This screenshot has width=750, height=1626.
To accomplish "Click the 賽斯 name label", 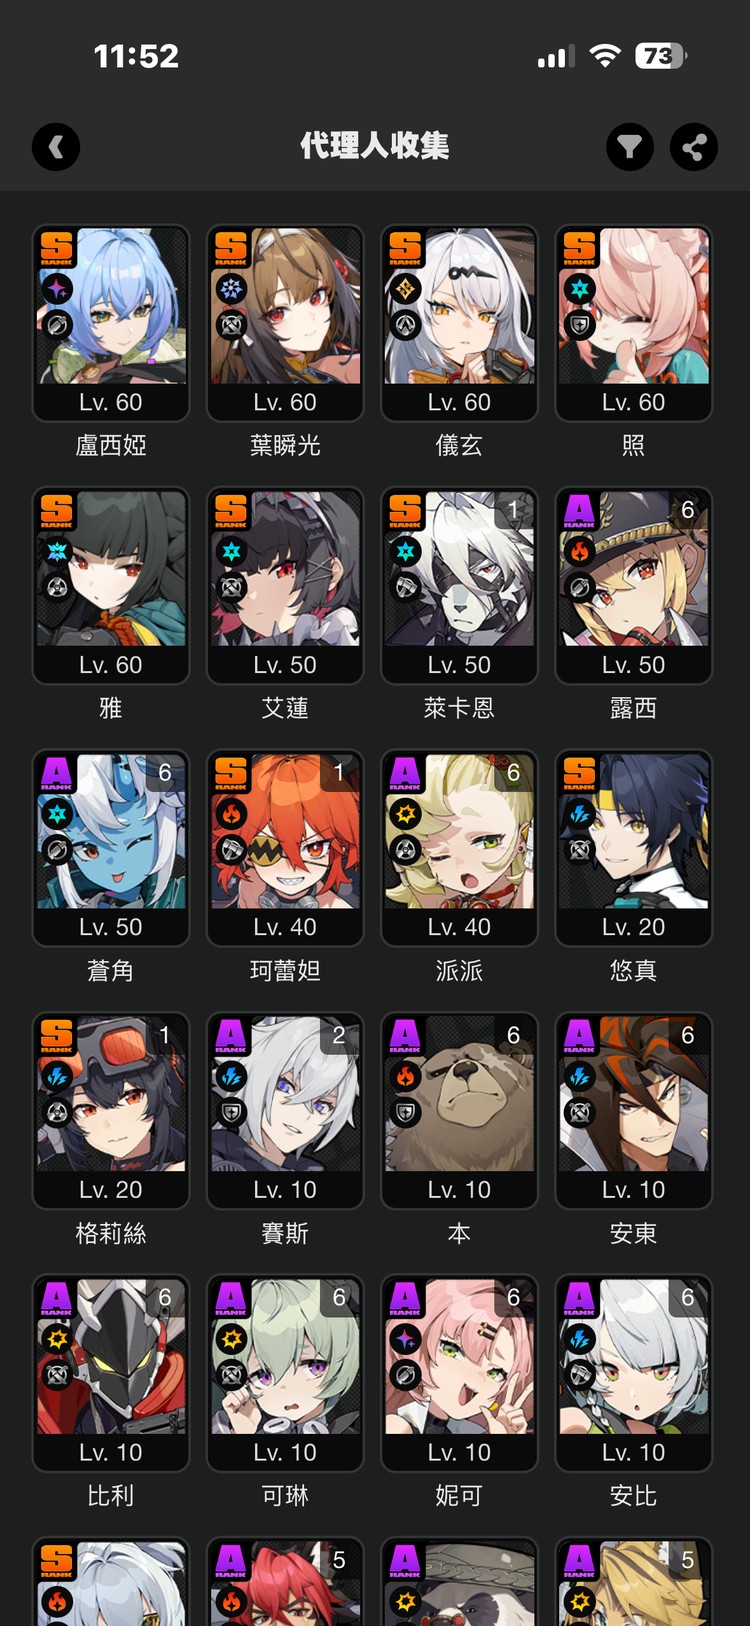I will (x=285, y=1233).
